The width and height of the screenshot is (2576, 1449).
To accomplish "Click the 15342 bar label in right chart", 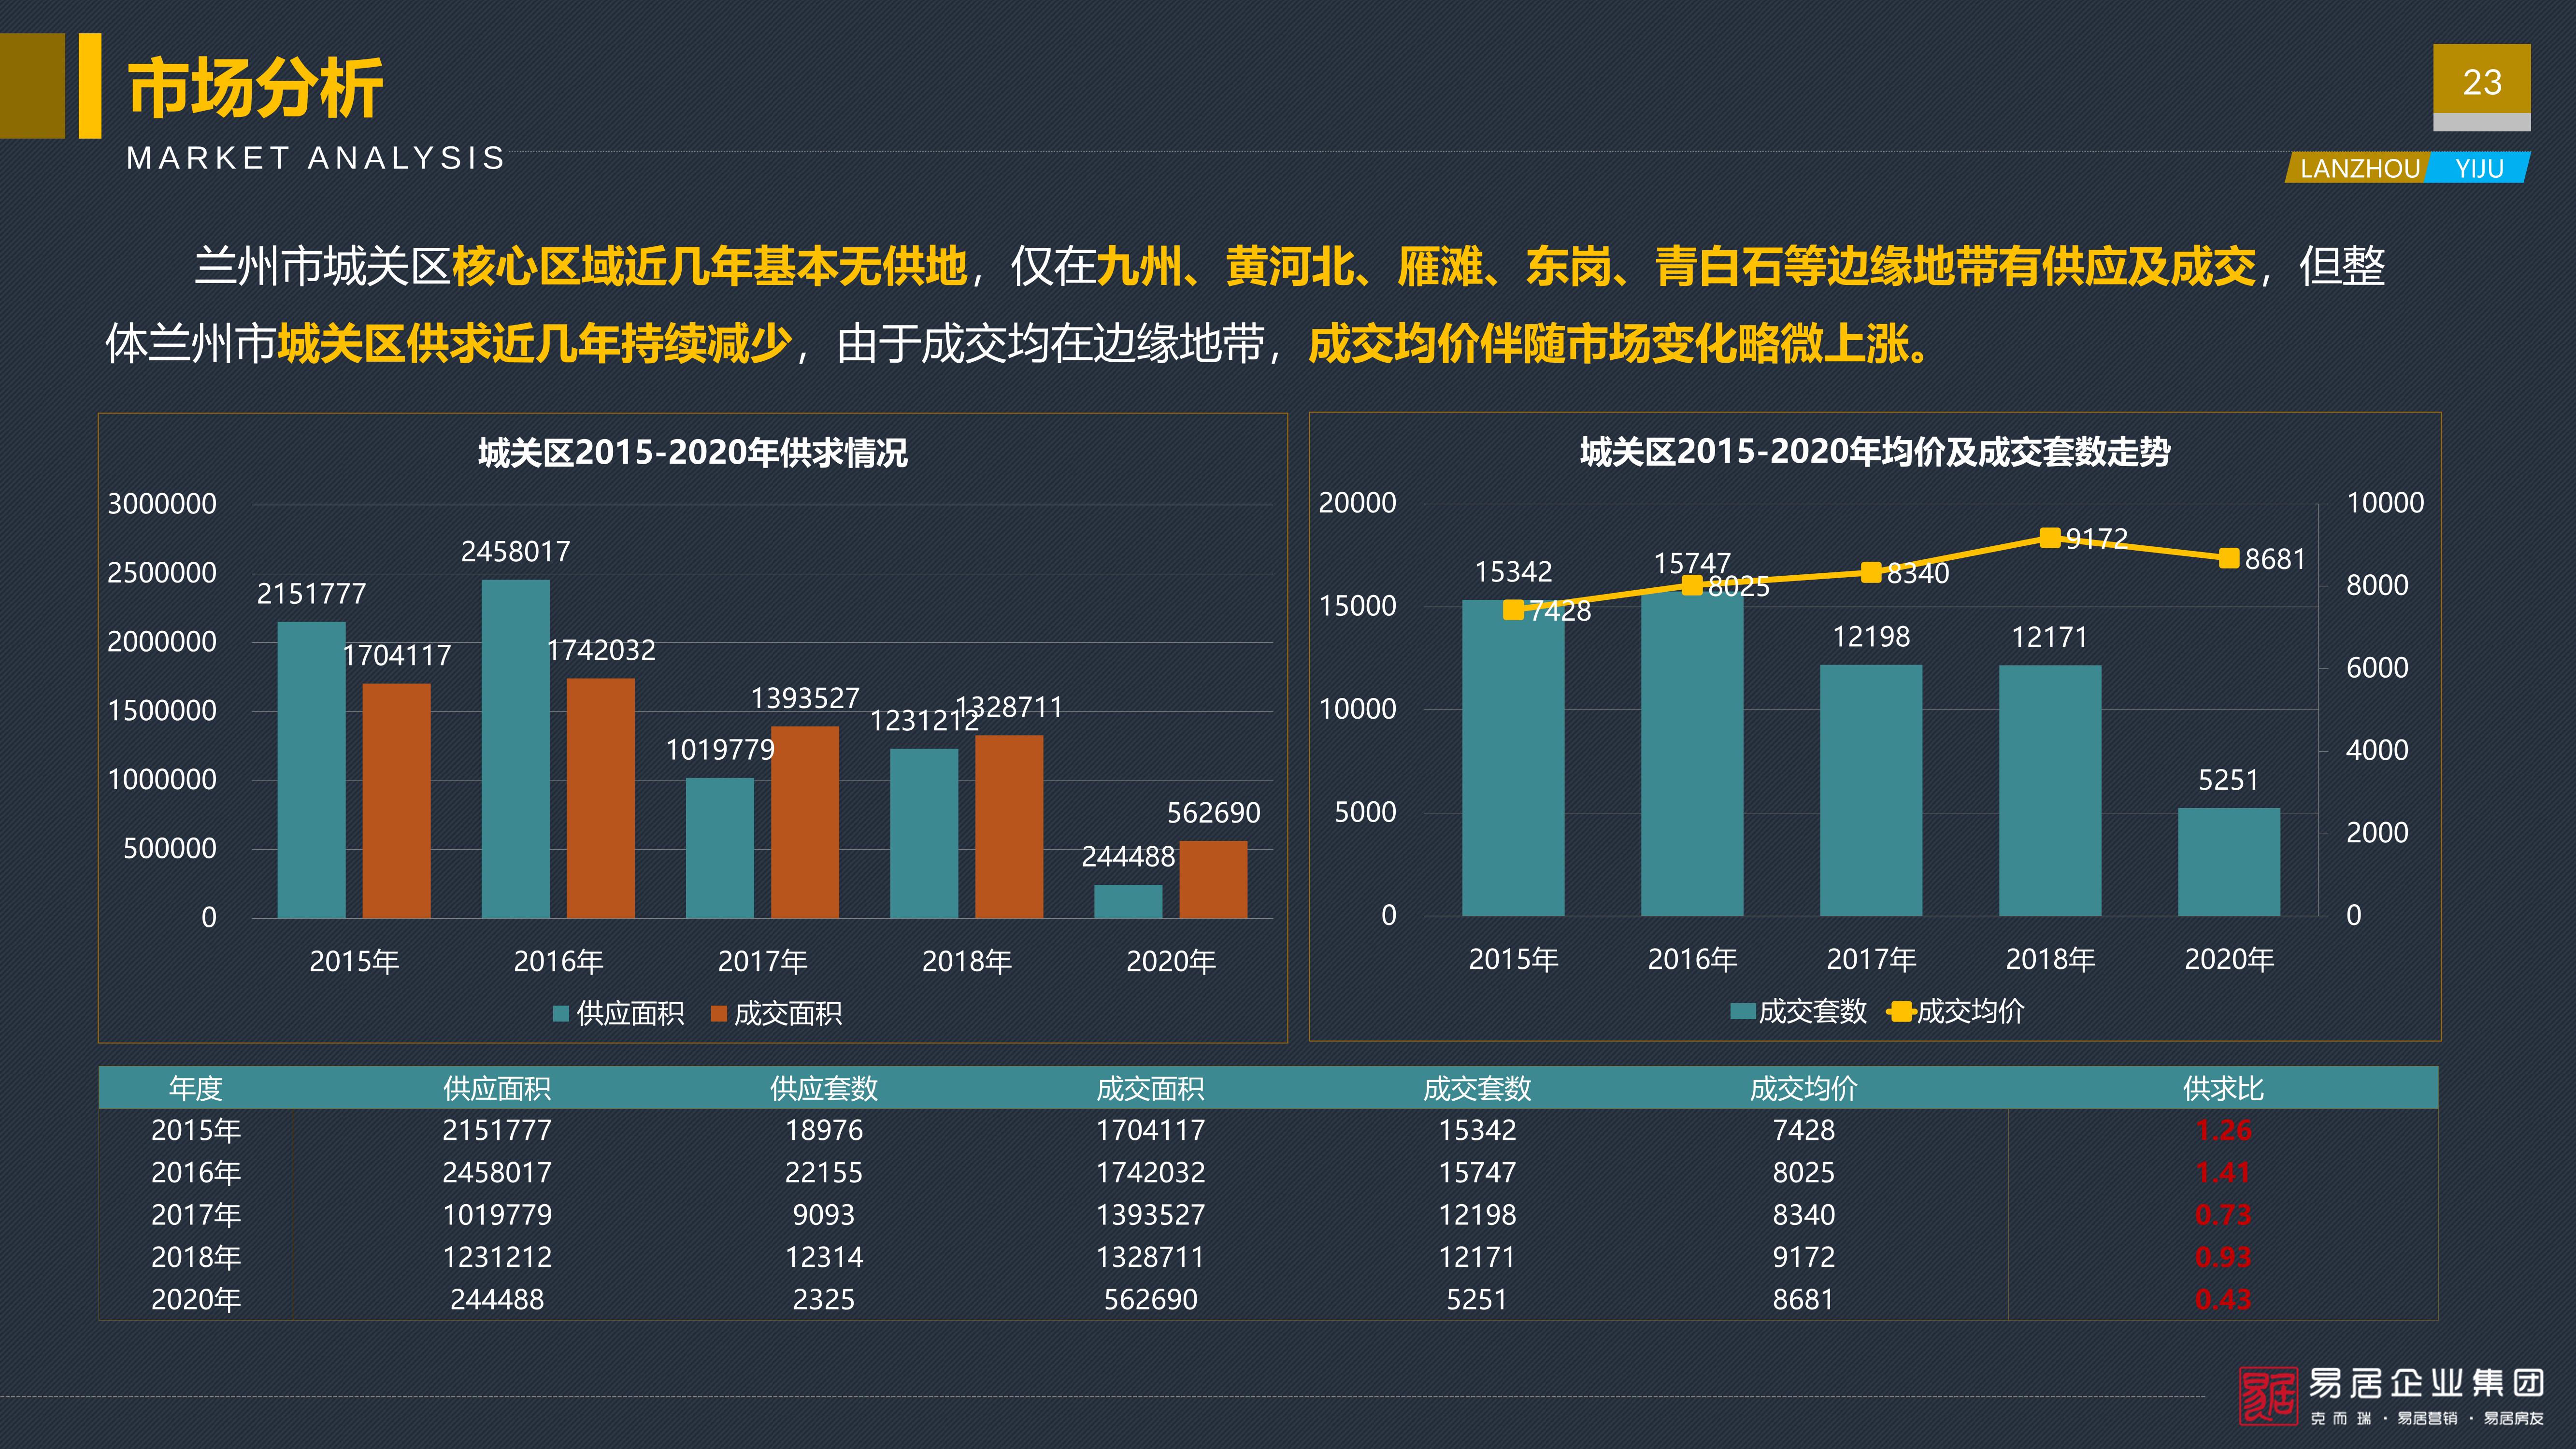I will (1513, 572).
